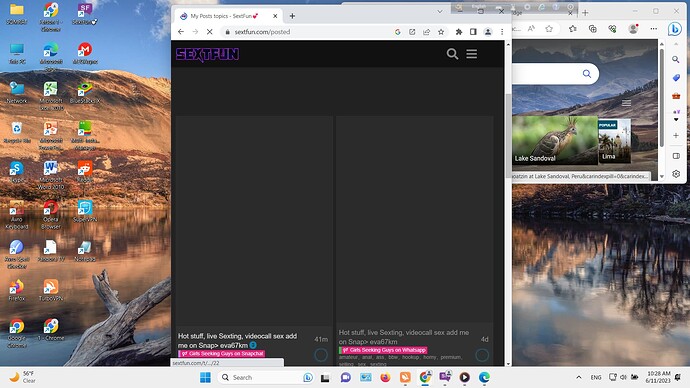Toggle the Edge sidebar panel visibility icon

click(676, 156)
